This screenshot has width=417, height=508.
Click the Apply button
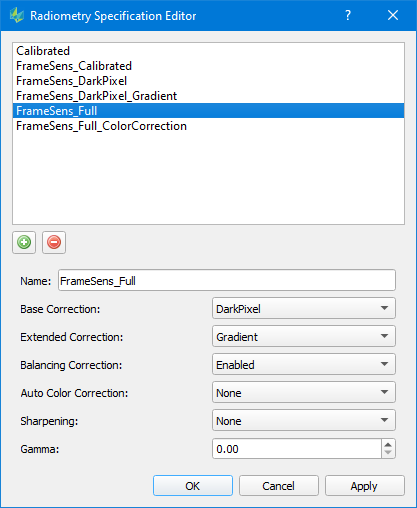tap(364, 486)
